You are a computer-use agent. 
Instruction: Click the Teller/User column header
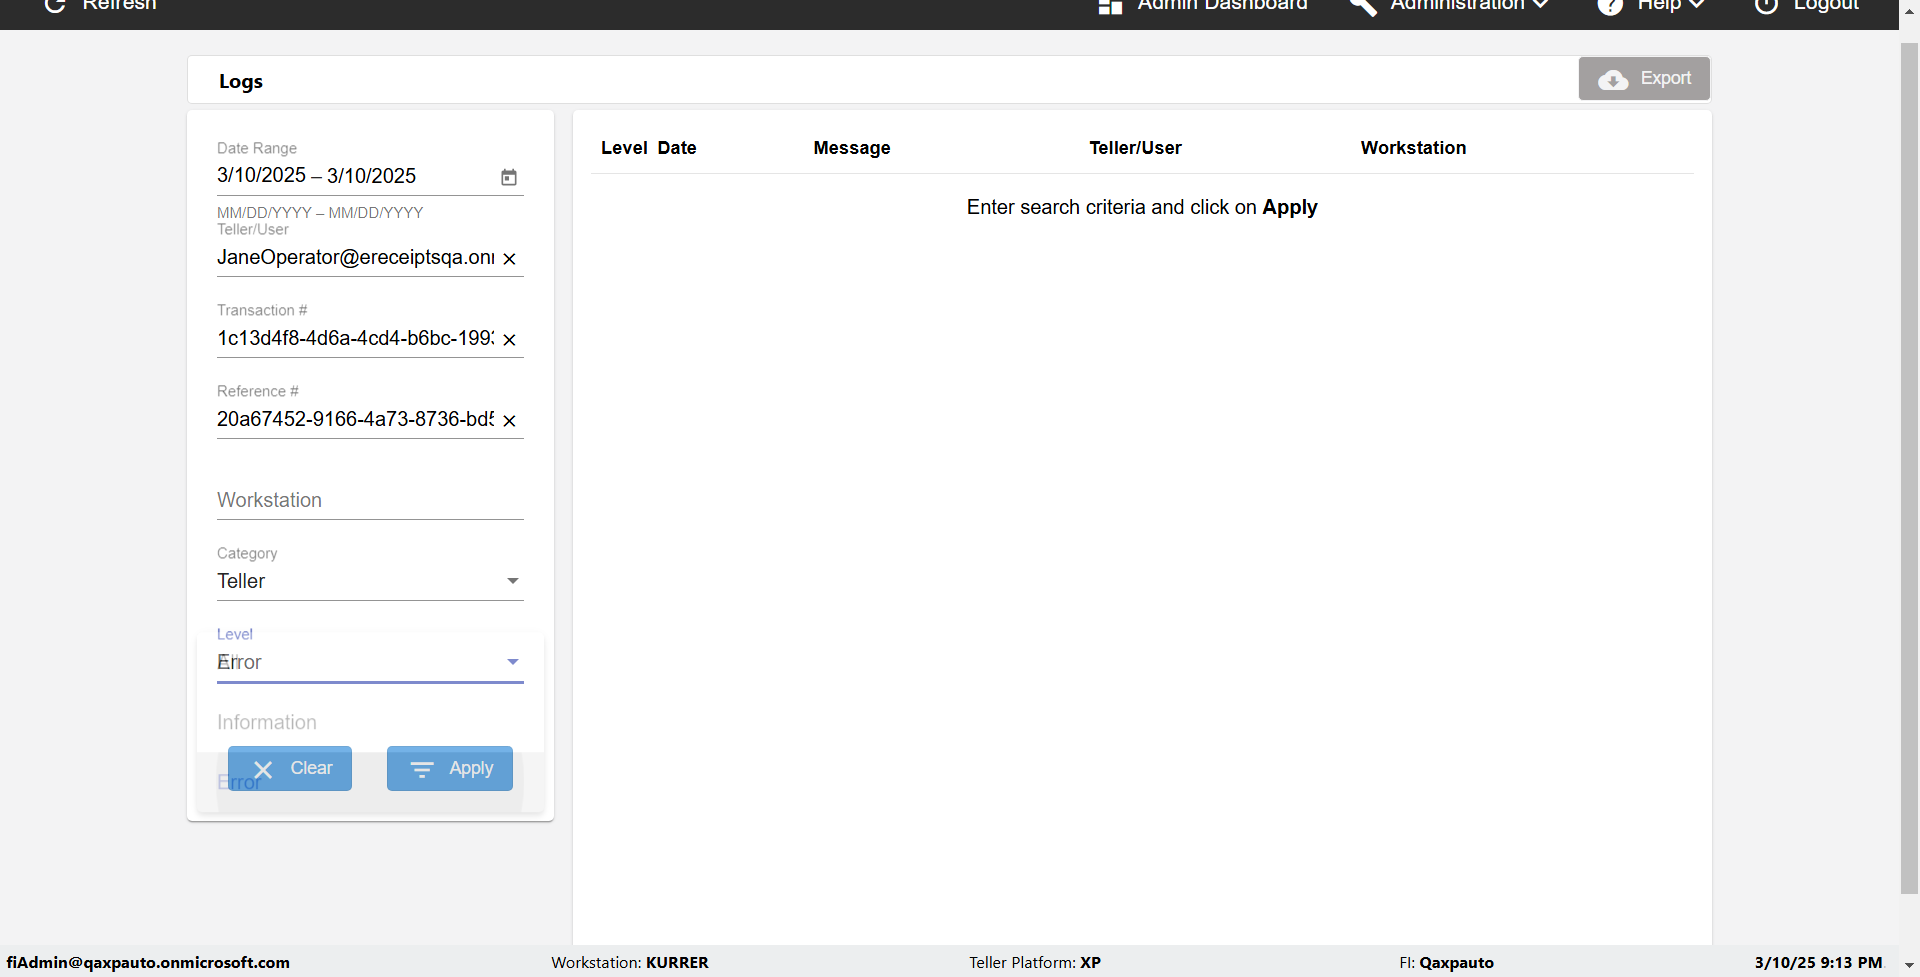1135,148
